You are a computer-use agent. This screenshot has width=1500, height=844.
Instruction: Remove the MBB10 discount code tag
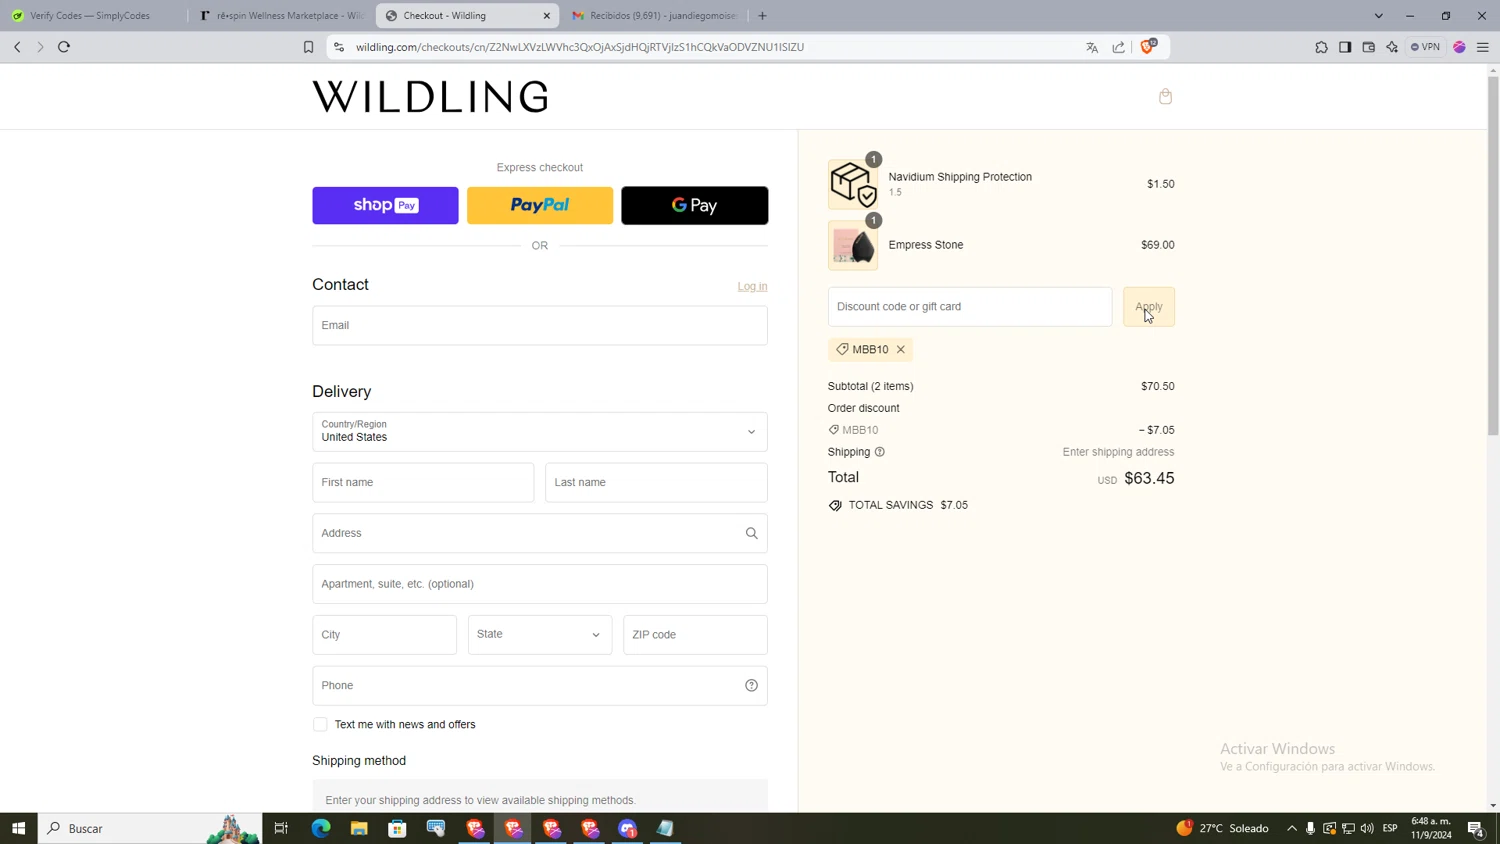[901, 350]
